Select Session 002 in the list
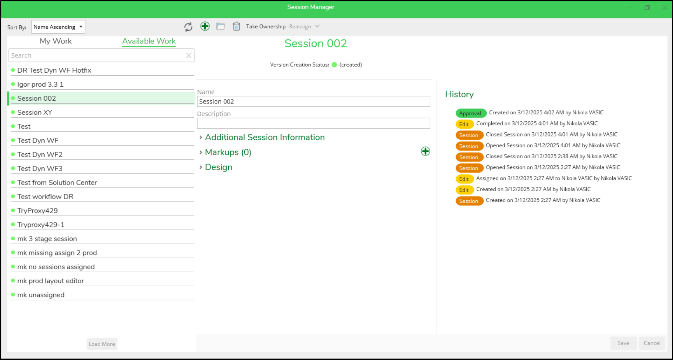This screenshot has width=673, height=360. click(x=102, y=98)
